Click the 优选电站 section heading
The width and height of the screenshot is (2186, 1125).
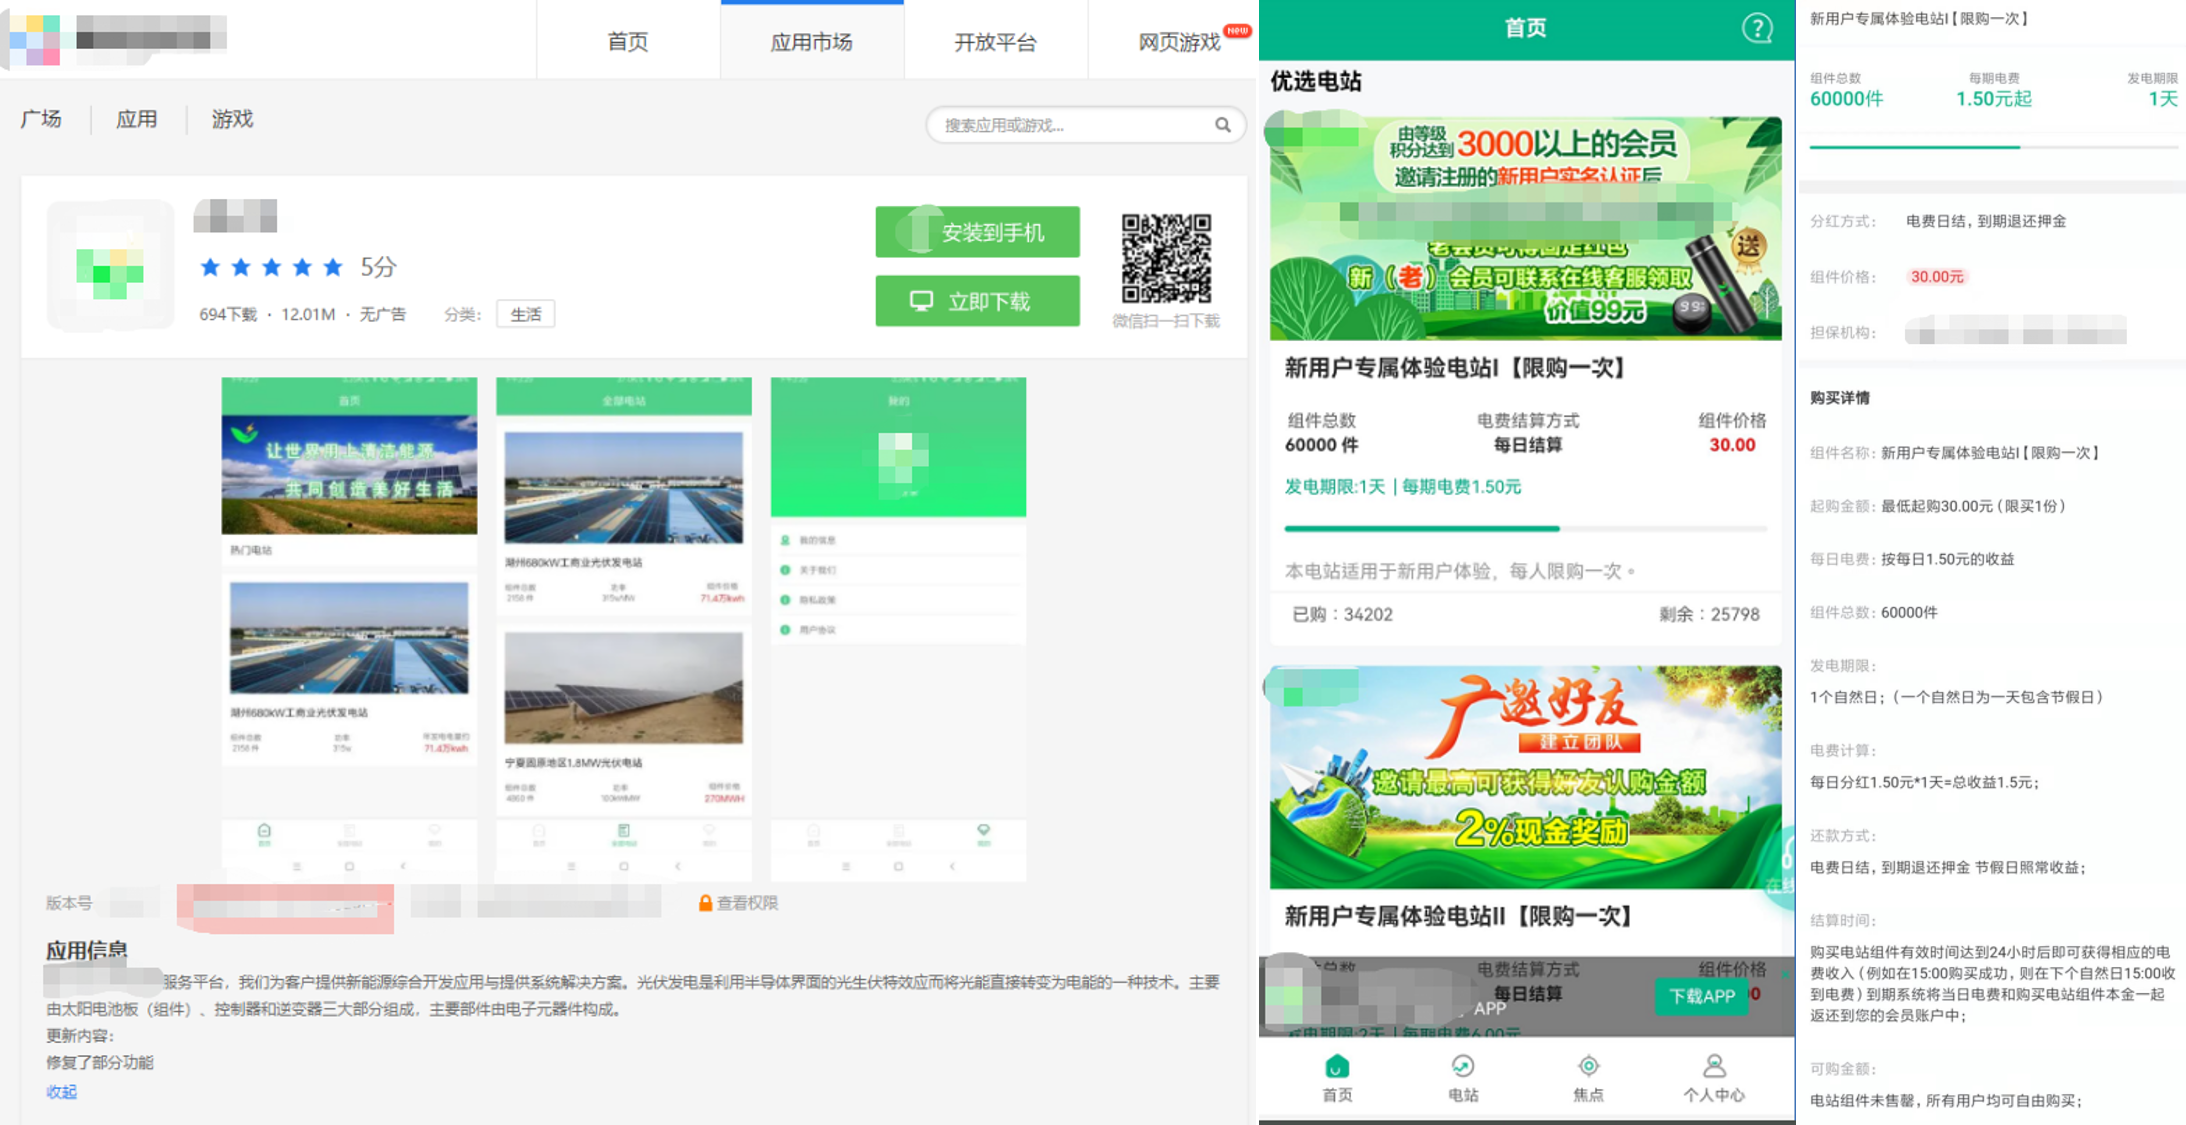click(x=1316, y=81)
